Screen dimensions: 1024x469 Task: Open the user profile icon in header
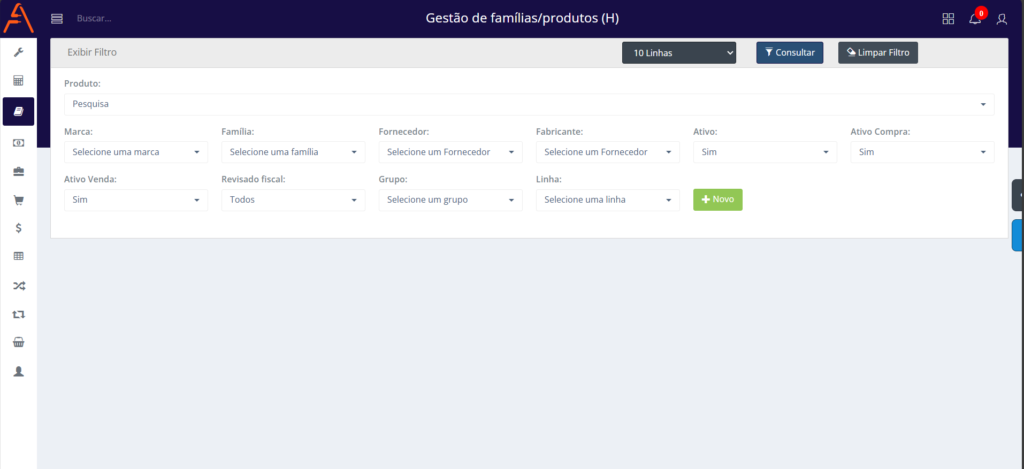1002,19
